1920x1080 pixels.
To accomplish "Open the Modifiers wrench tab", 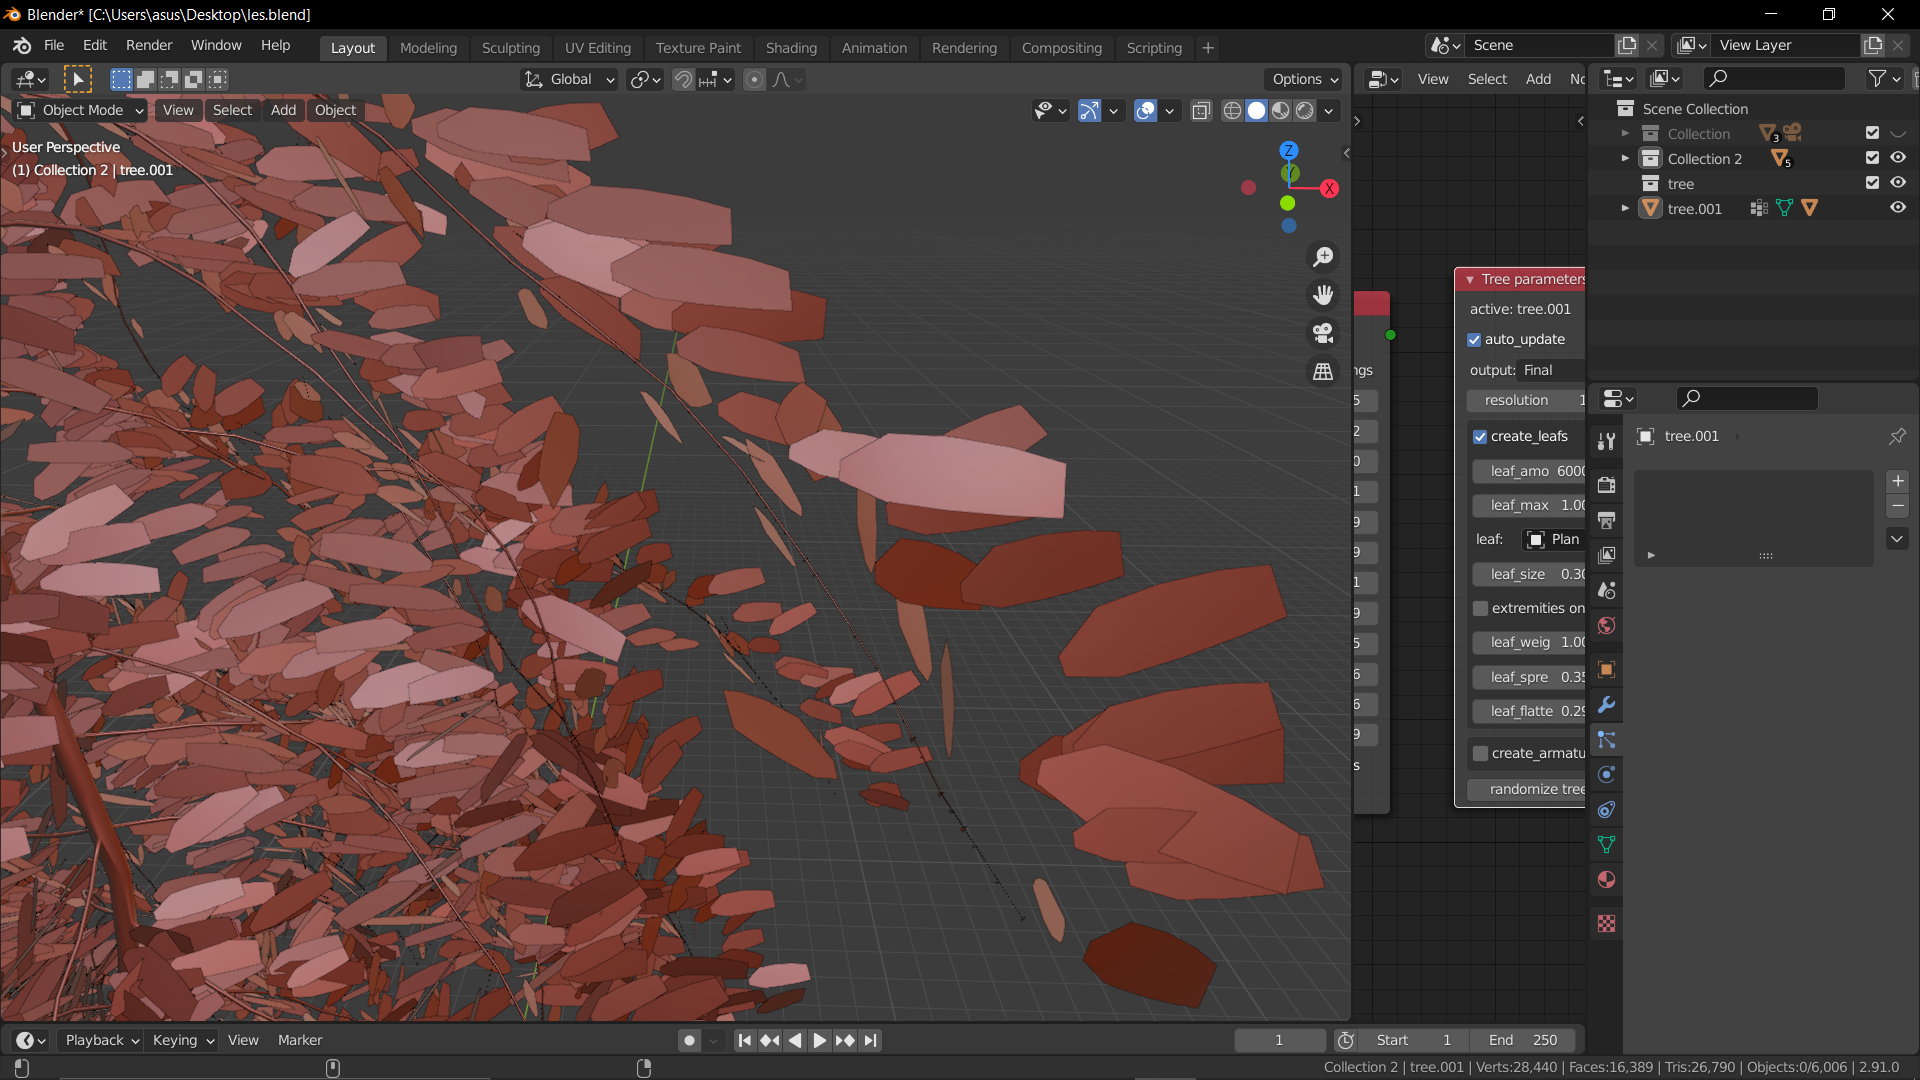I will [x=1606, y=705].
